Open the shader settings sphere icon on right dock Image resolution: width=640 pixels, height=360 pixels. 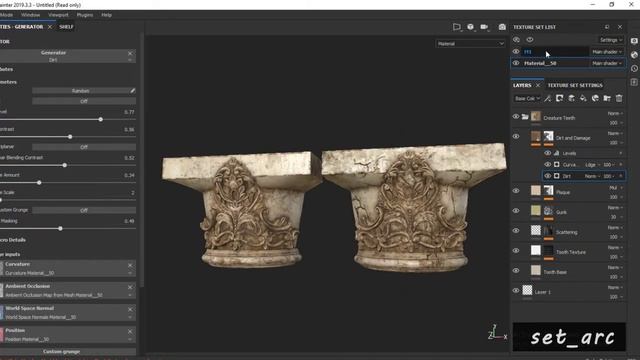click(634, 55)
